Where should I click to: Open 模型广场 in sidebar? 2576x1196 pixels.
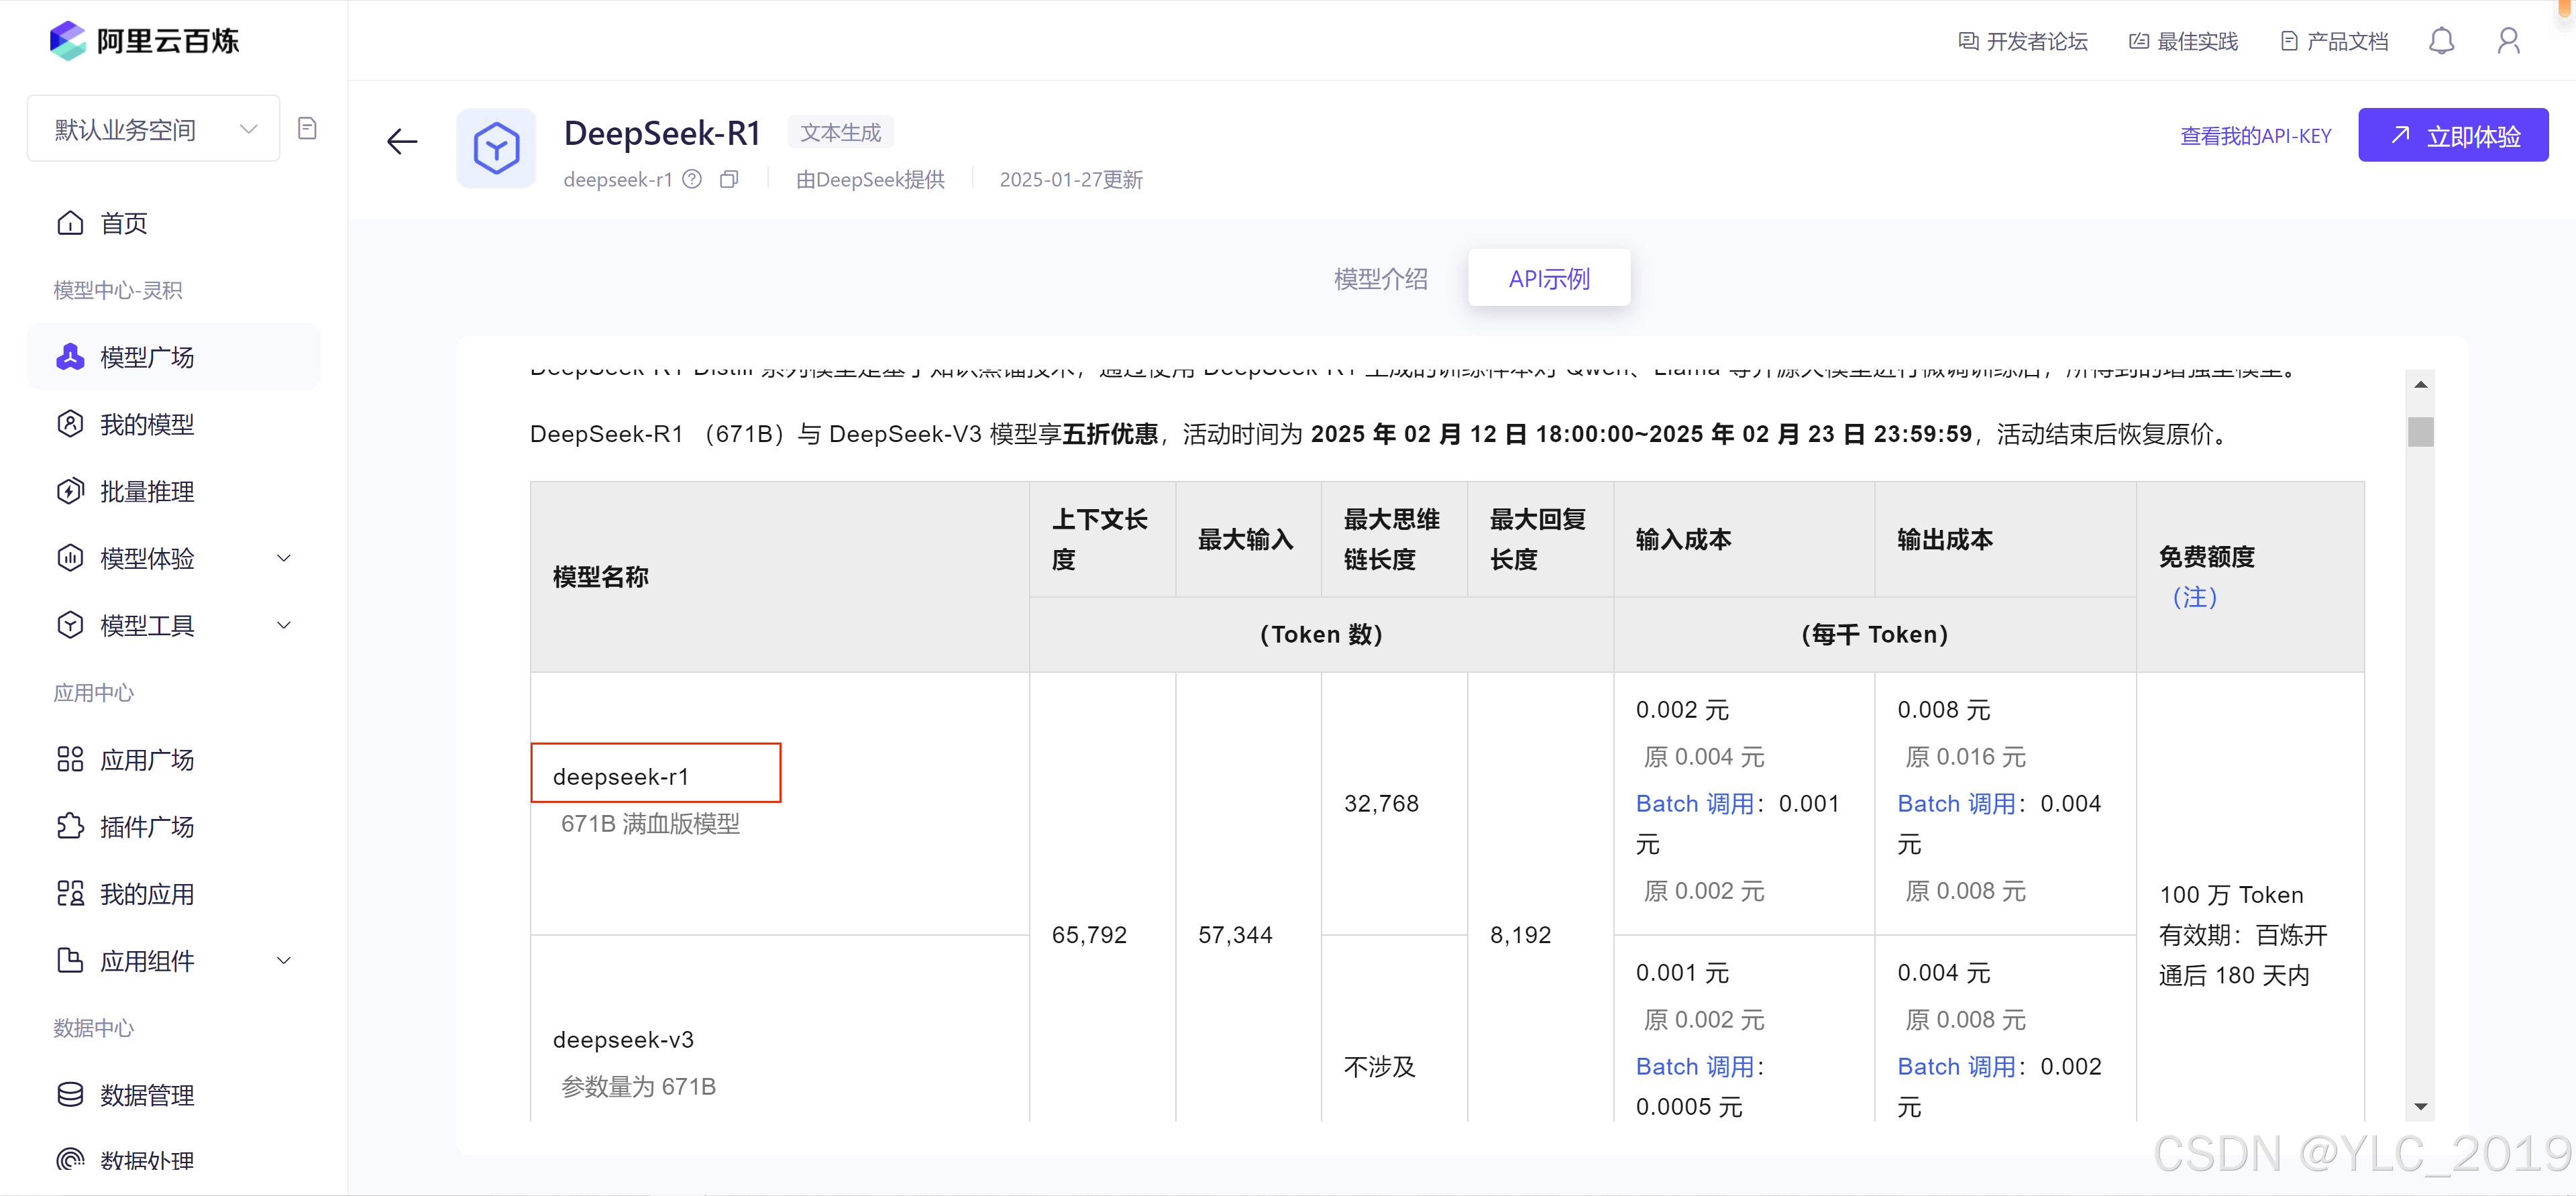(x=147, y=357)
